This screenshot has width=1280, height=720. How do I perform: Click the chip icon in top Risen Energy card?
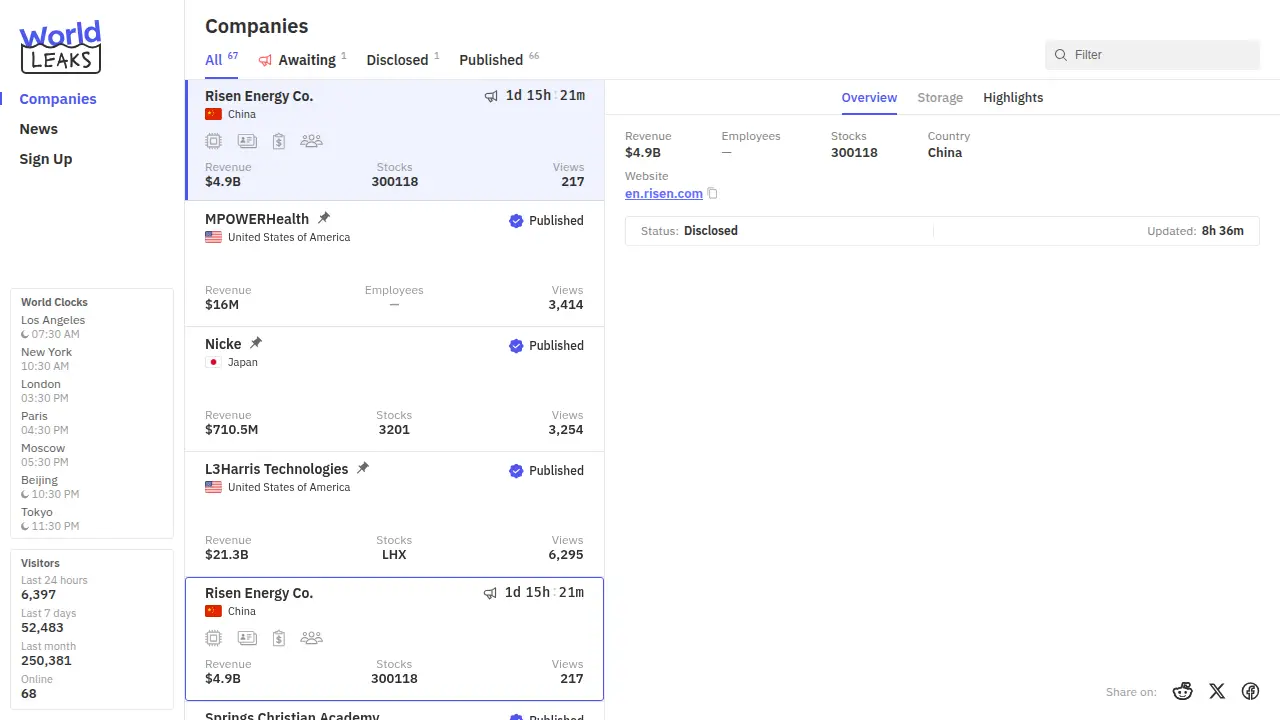(214, 141)
